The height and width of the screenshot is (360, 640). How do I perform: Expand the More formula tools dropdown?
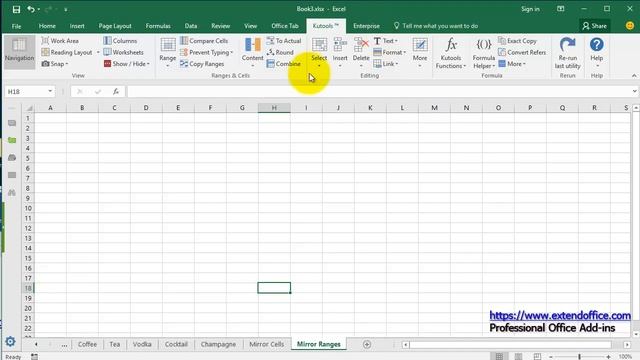(512, 64)
